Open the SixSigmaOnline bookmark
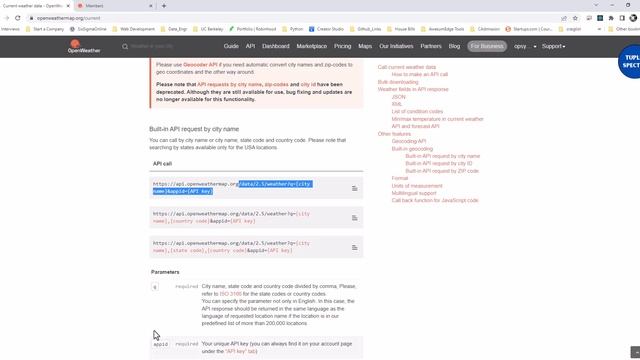The image size is (640, 360). [88, 29]
